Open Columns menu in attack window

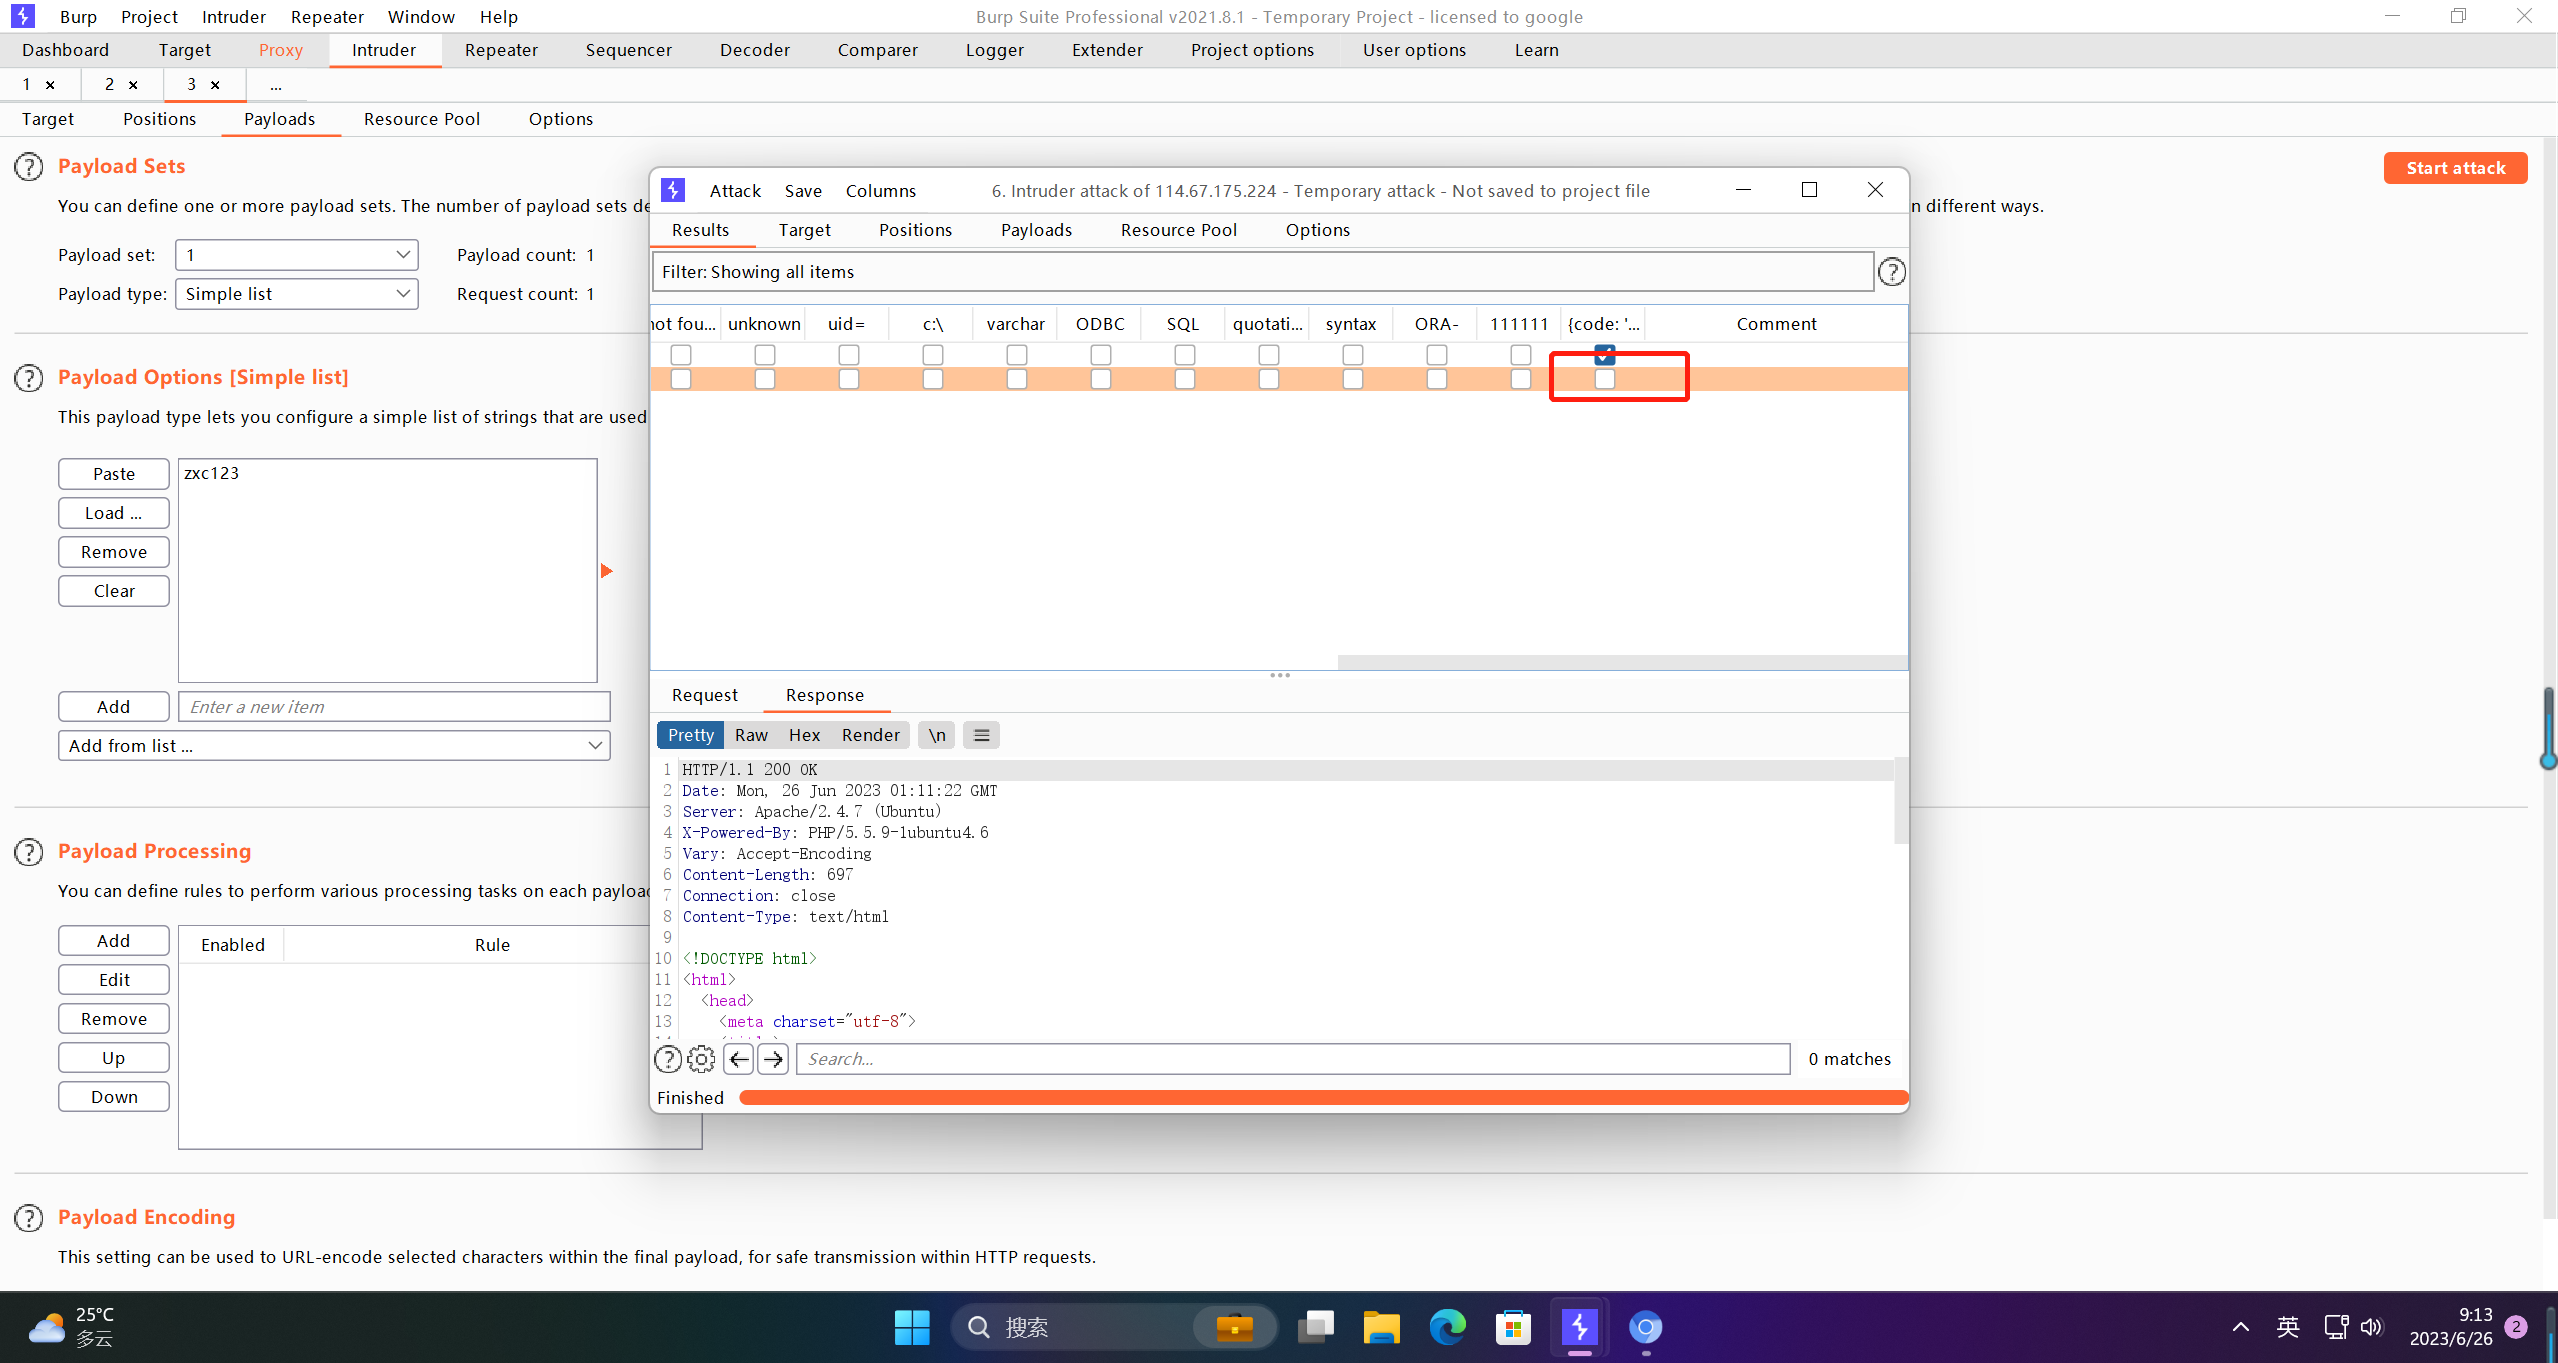click(x=881, y=191)
